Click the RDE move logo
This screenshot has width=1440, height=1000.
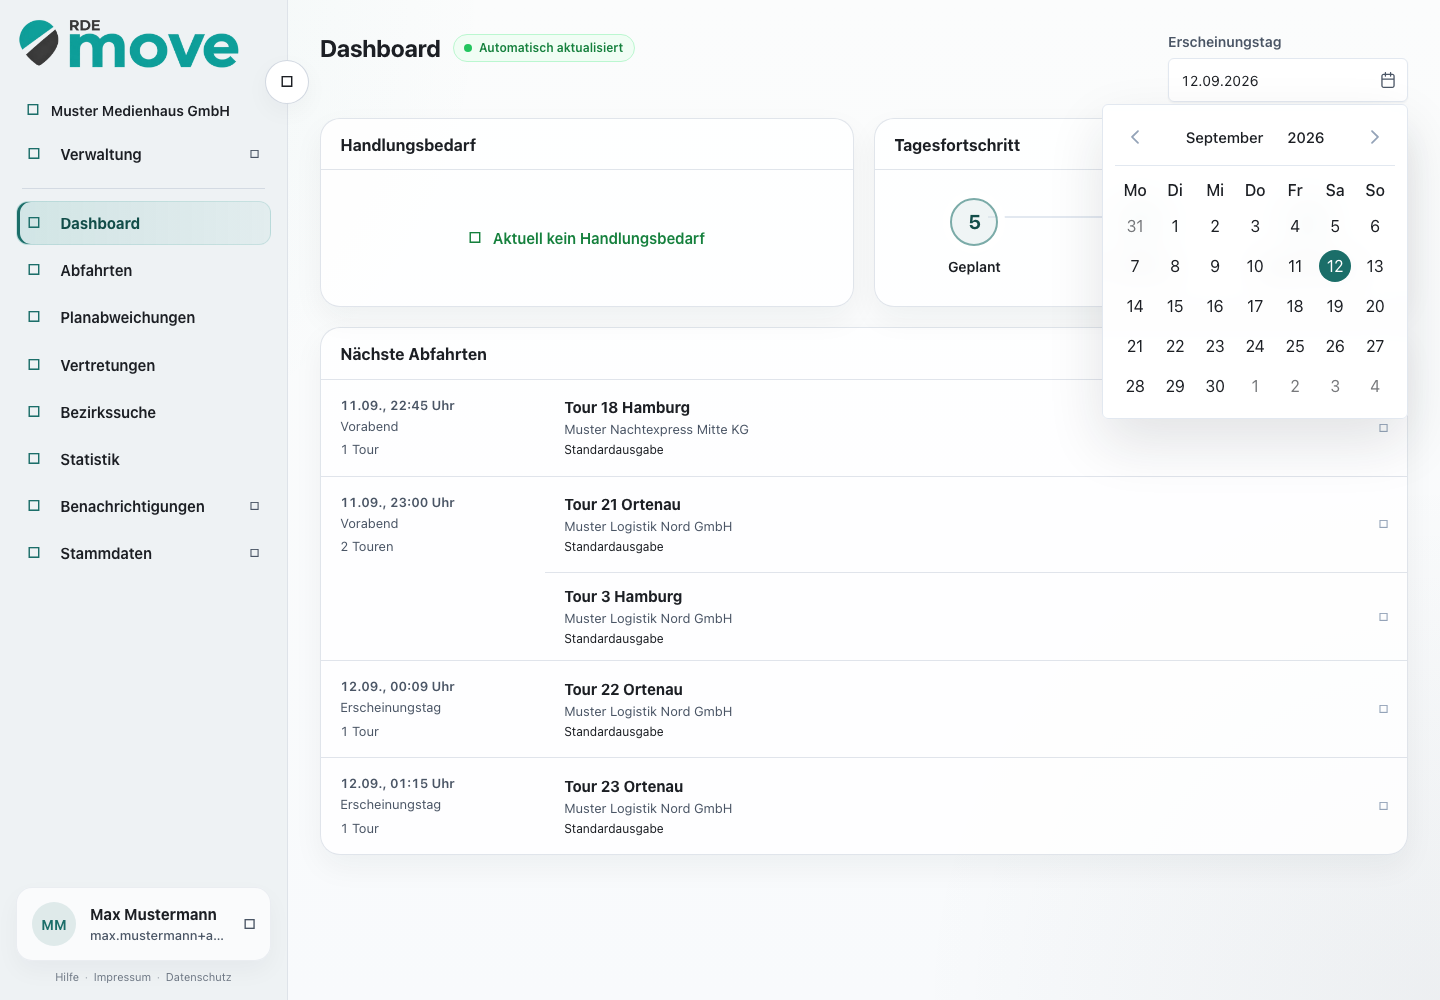pyautogui.click(x=129, y=44)
